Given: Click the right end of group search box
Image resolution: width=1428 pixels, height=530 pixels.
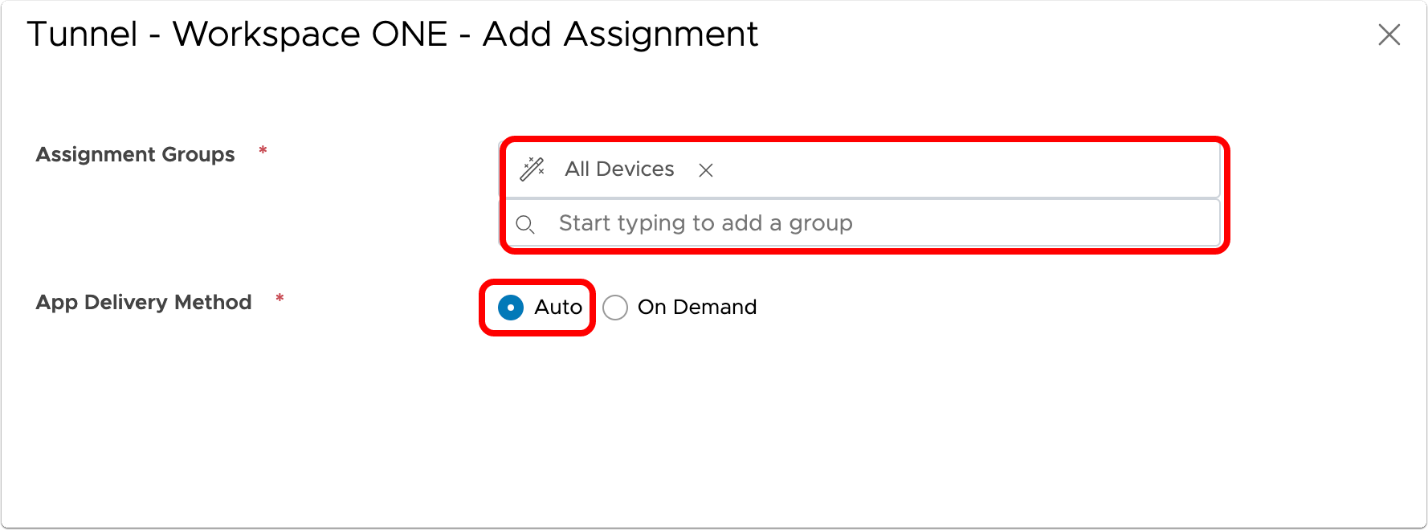Looking at the screenshot, I should coord(1190,223).
